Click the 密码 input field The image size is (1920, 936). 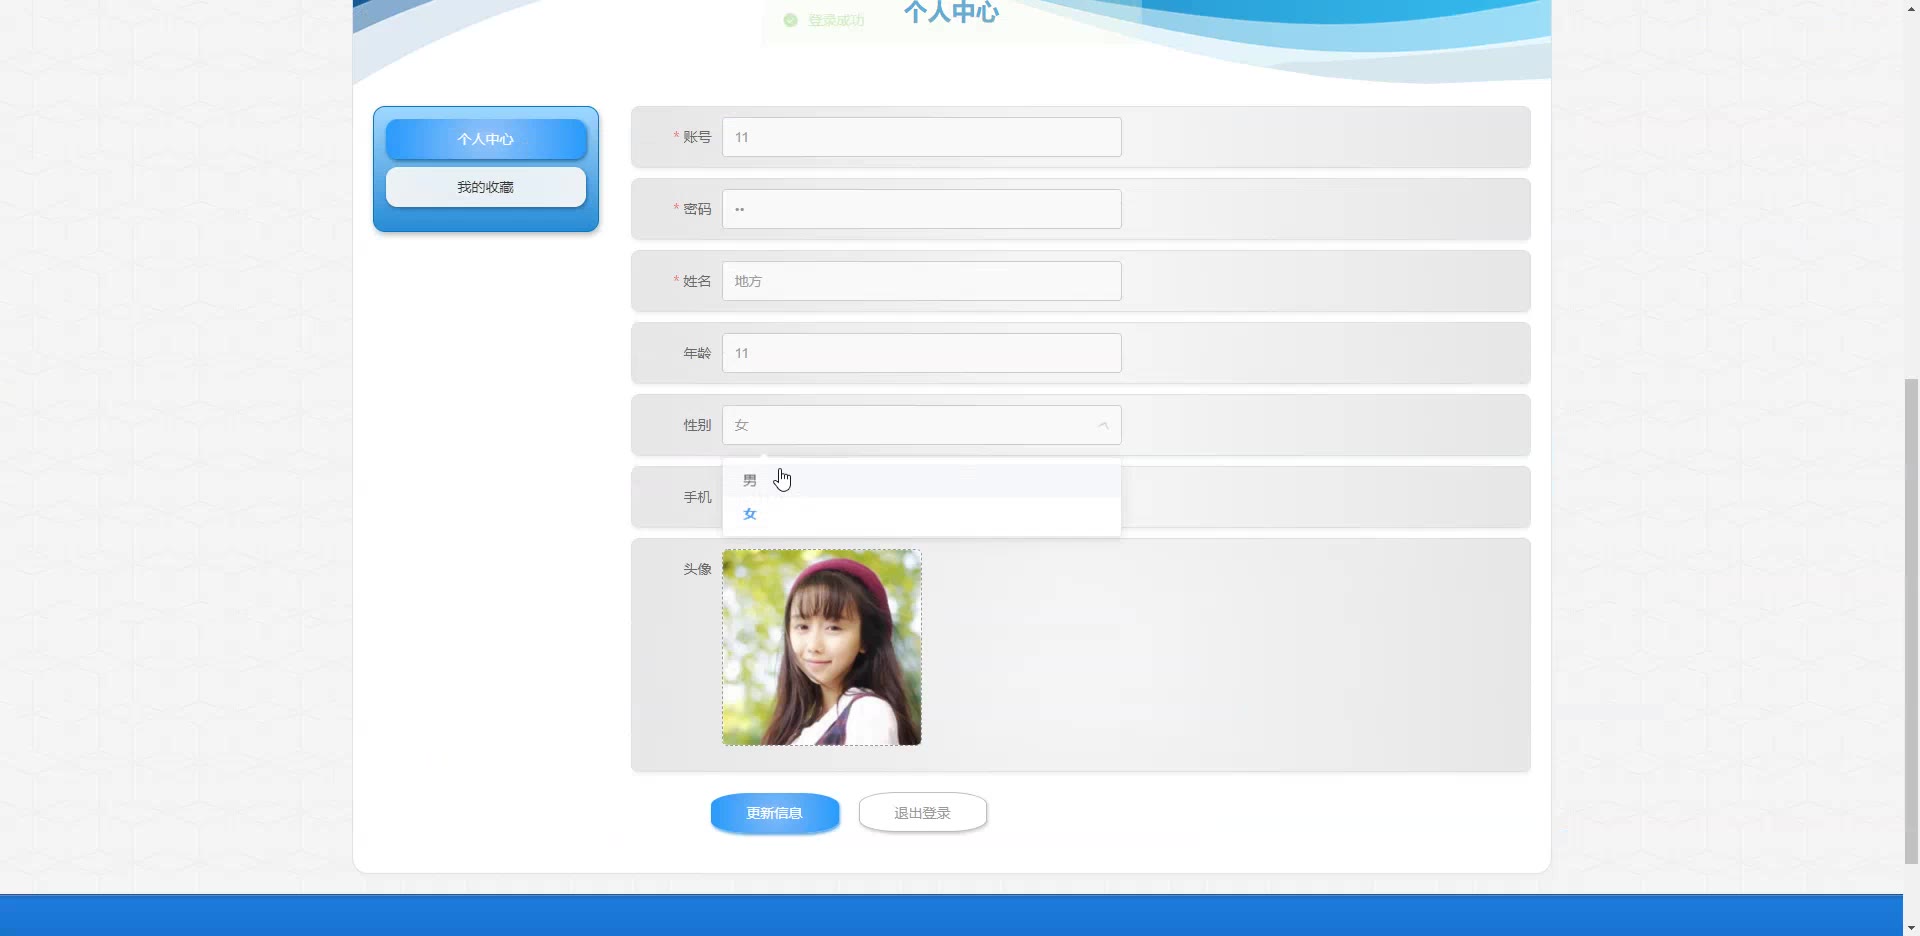pos(921,209)
